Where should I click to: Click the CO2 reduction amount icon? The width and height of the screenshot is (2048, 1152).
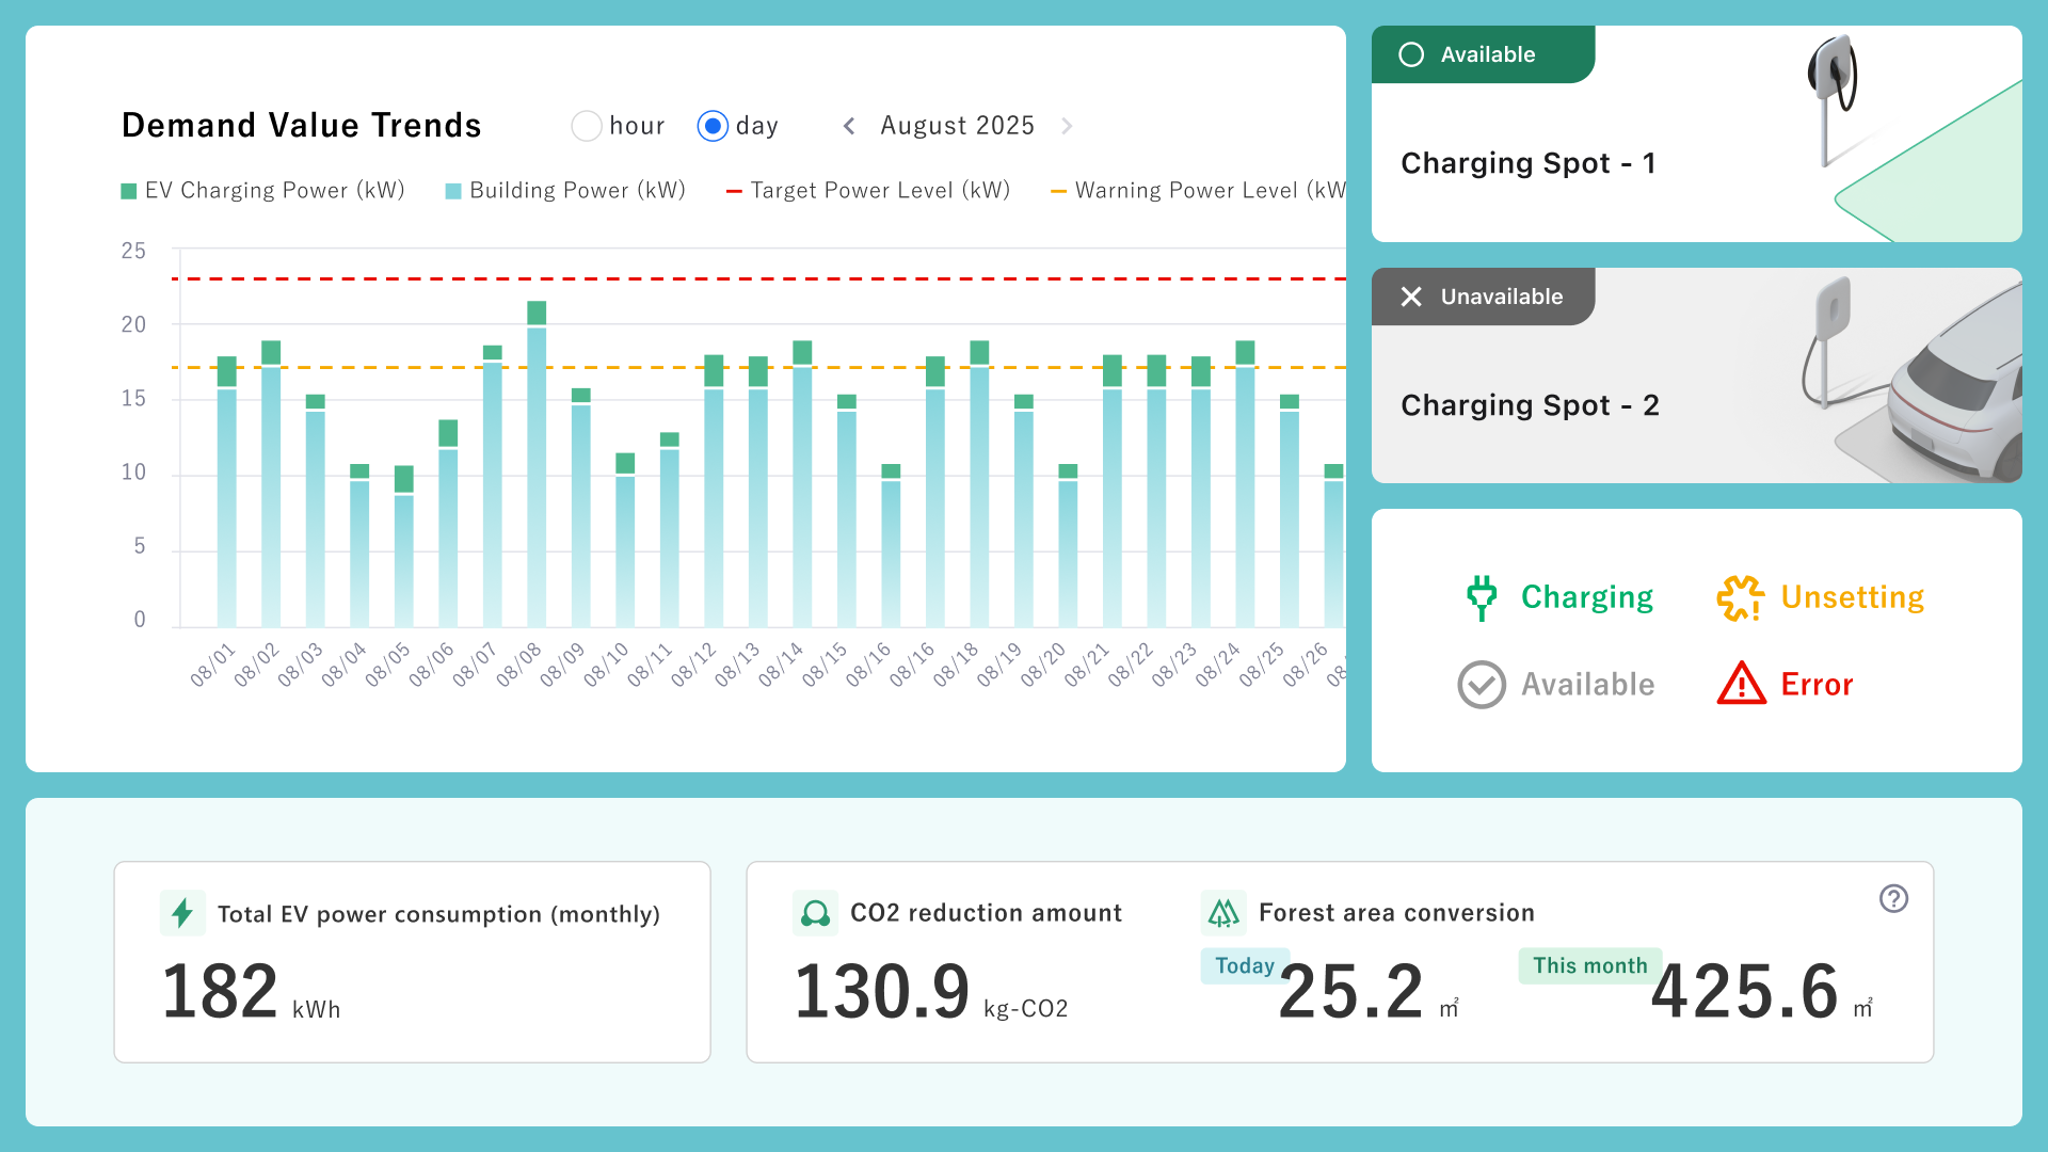[815, 913]
